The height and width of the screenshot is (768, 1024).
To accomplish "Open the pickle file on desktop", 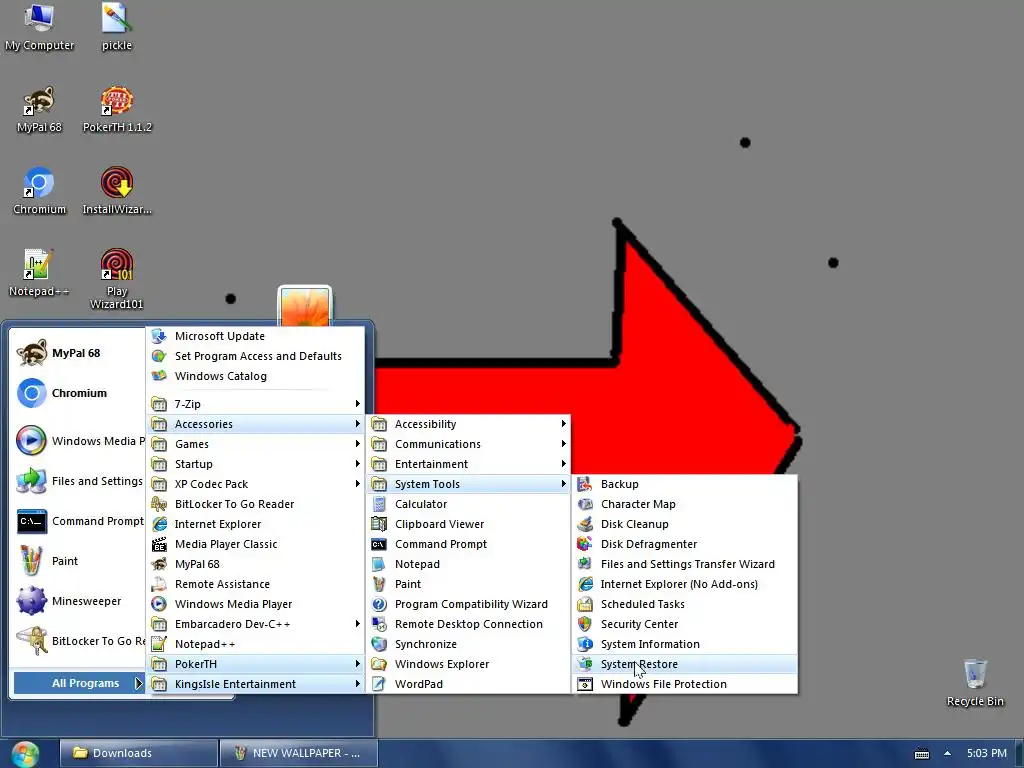I will point(117,27).
